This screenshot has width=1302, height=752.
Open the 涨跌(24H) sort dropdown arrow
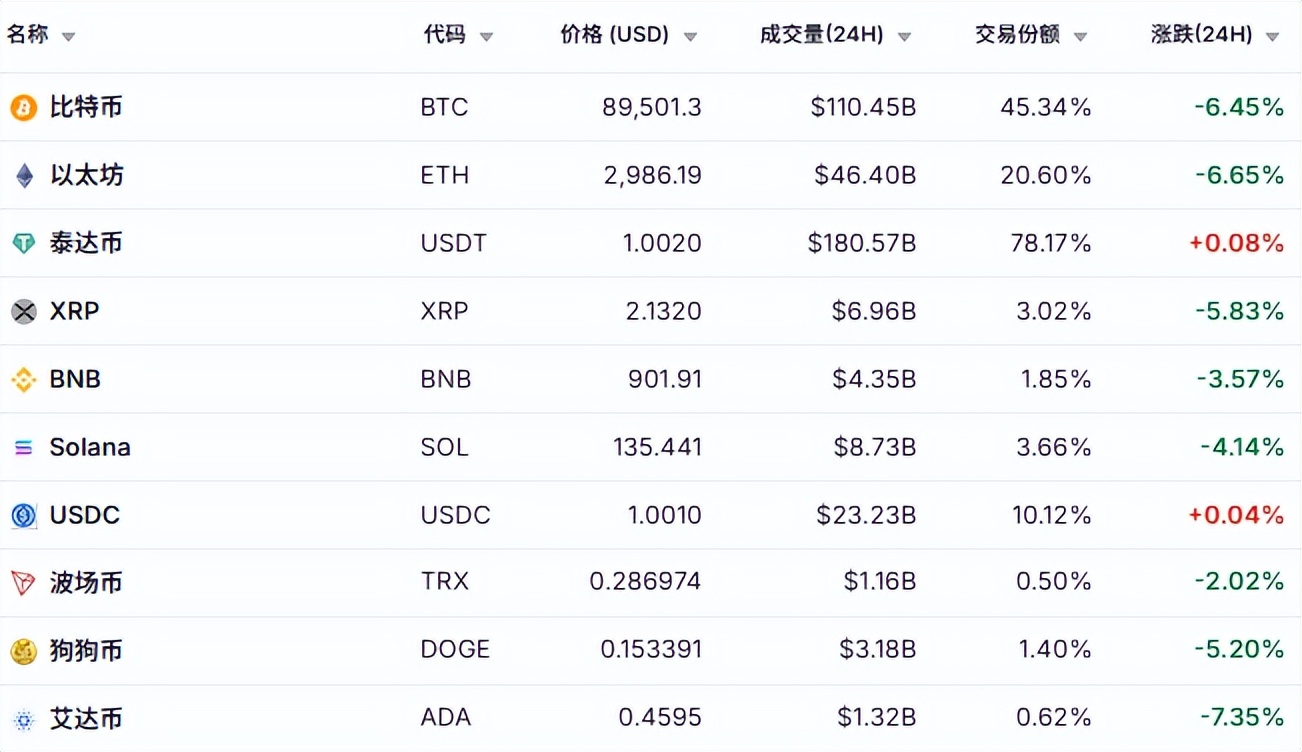[x=1272, y=37]
